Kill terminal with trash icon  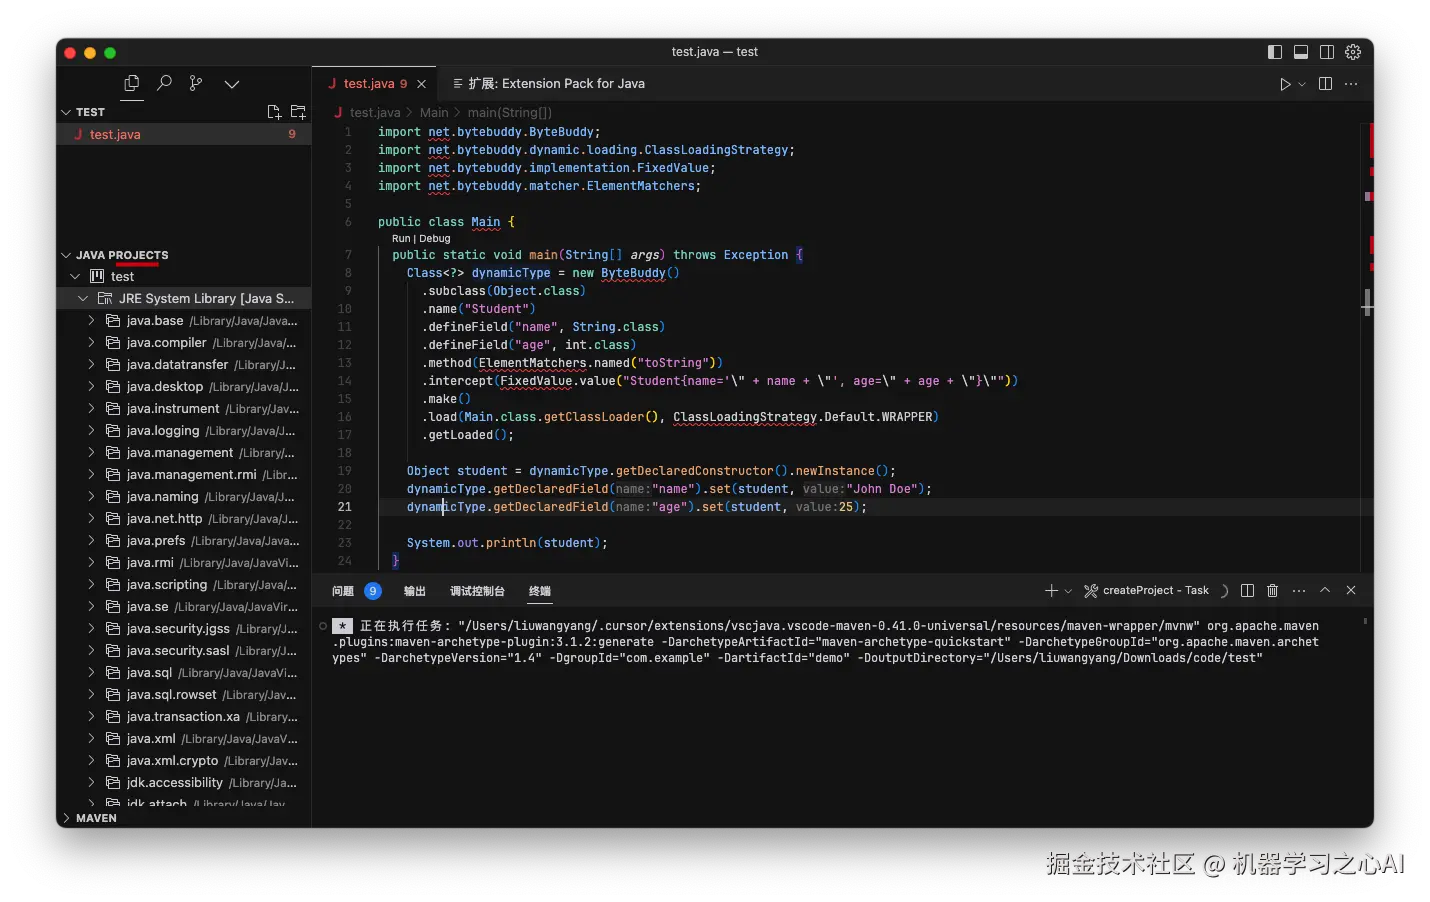[1272, 591]
